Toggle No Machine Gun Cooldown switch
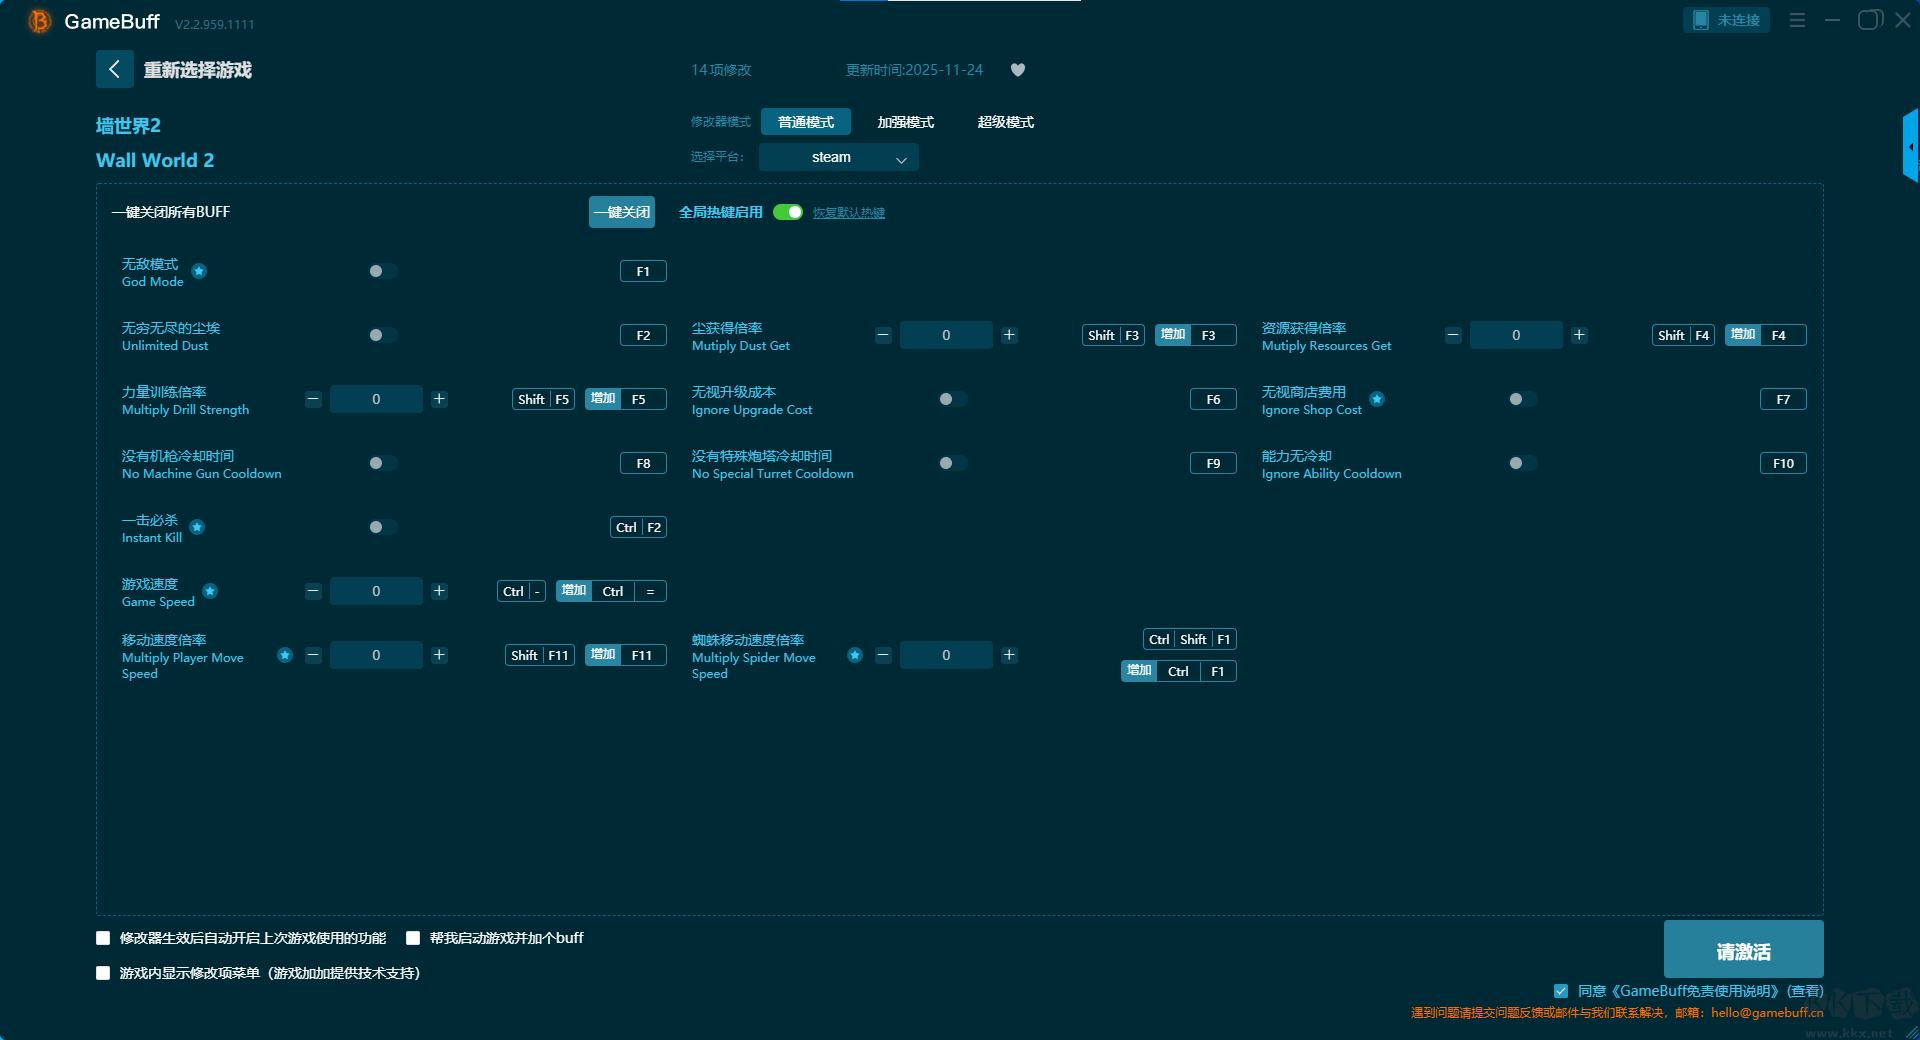The height and width of the screenshot is (1040, 1920). coord(382,463)
